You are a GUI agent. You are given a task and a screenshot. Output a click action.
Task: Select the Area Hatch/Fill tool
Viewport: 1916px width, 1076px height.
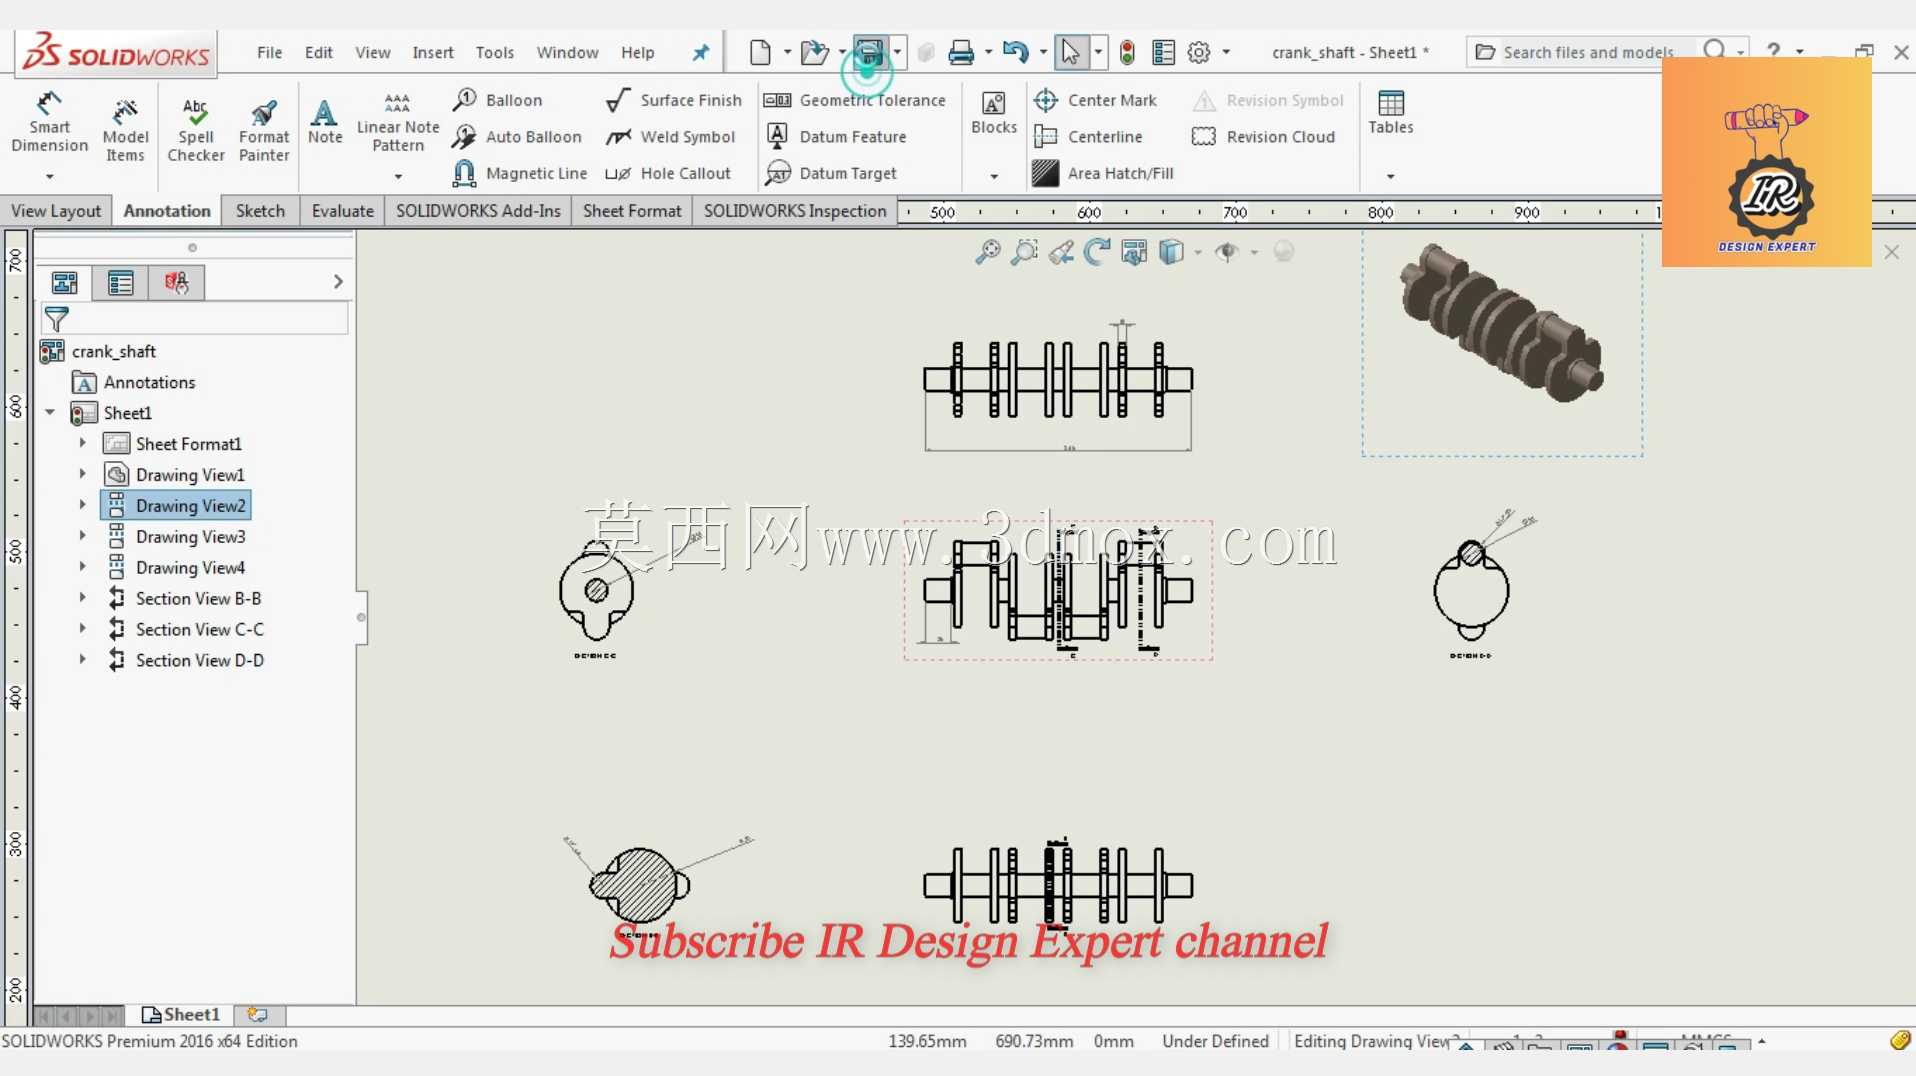point(1103,173)
